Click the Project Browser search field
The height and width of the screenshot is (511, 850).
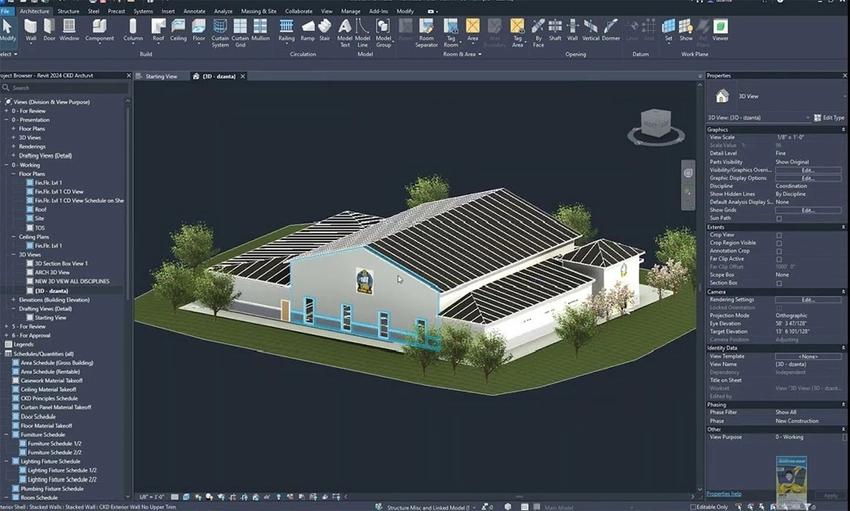tap(65, 88)
